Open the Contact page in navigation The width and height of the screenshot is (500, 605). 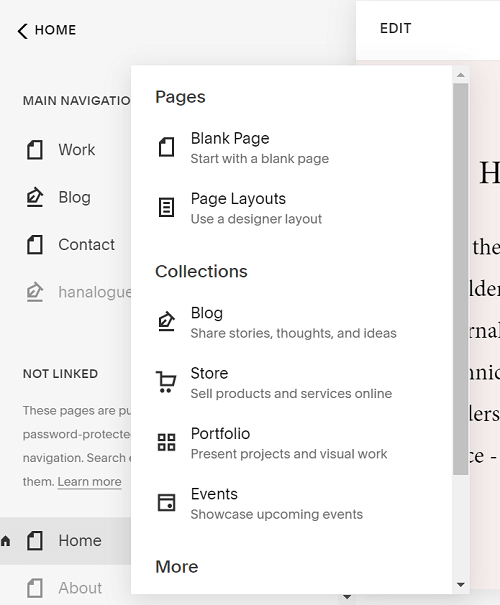point(86,245)
